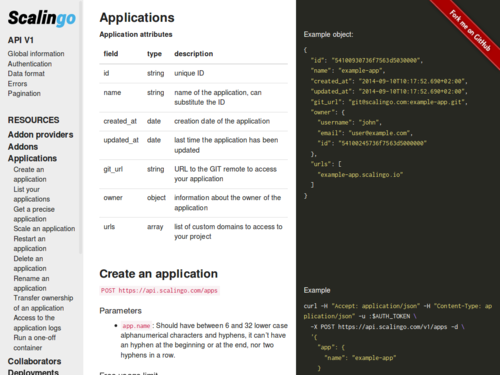Open Scale an application link
Viewport: 500px width, 375px height.
pos(44,229)
